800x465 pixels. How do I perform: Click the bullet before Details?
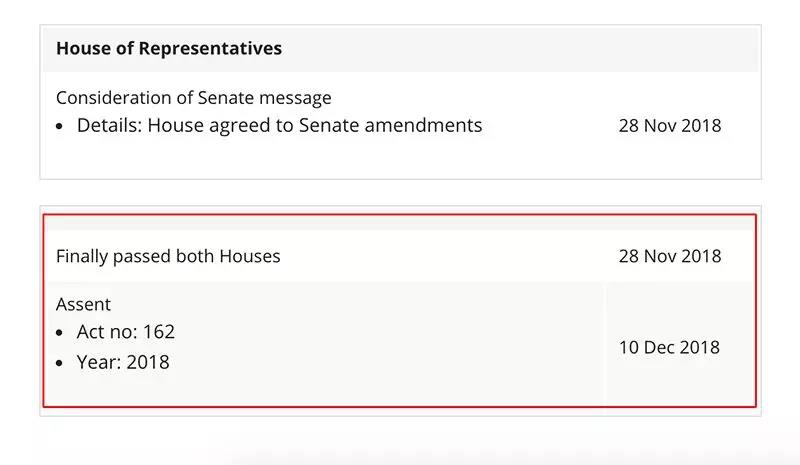[60, 126]
